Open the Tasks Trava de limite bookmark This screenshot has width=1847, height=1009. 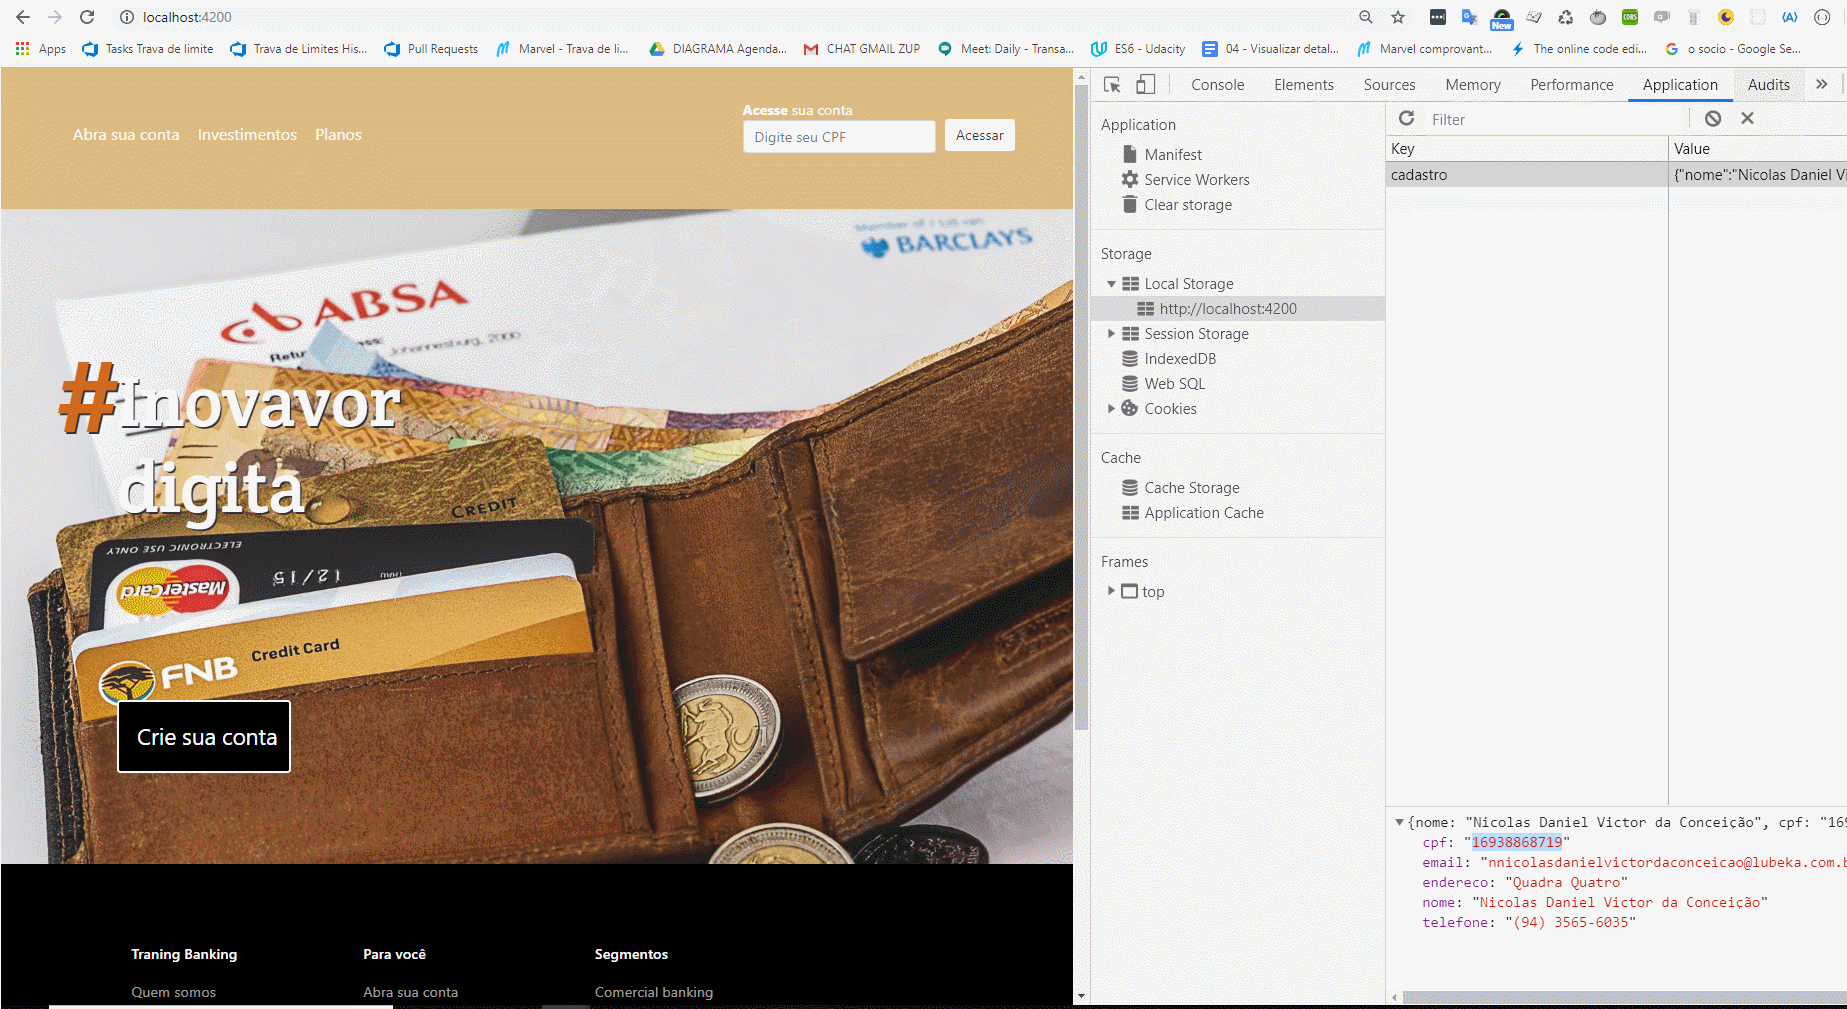148,48
